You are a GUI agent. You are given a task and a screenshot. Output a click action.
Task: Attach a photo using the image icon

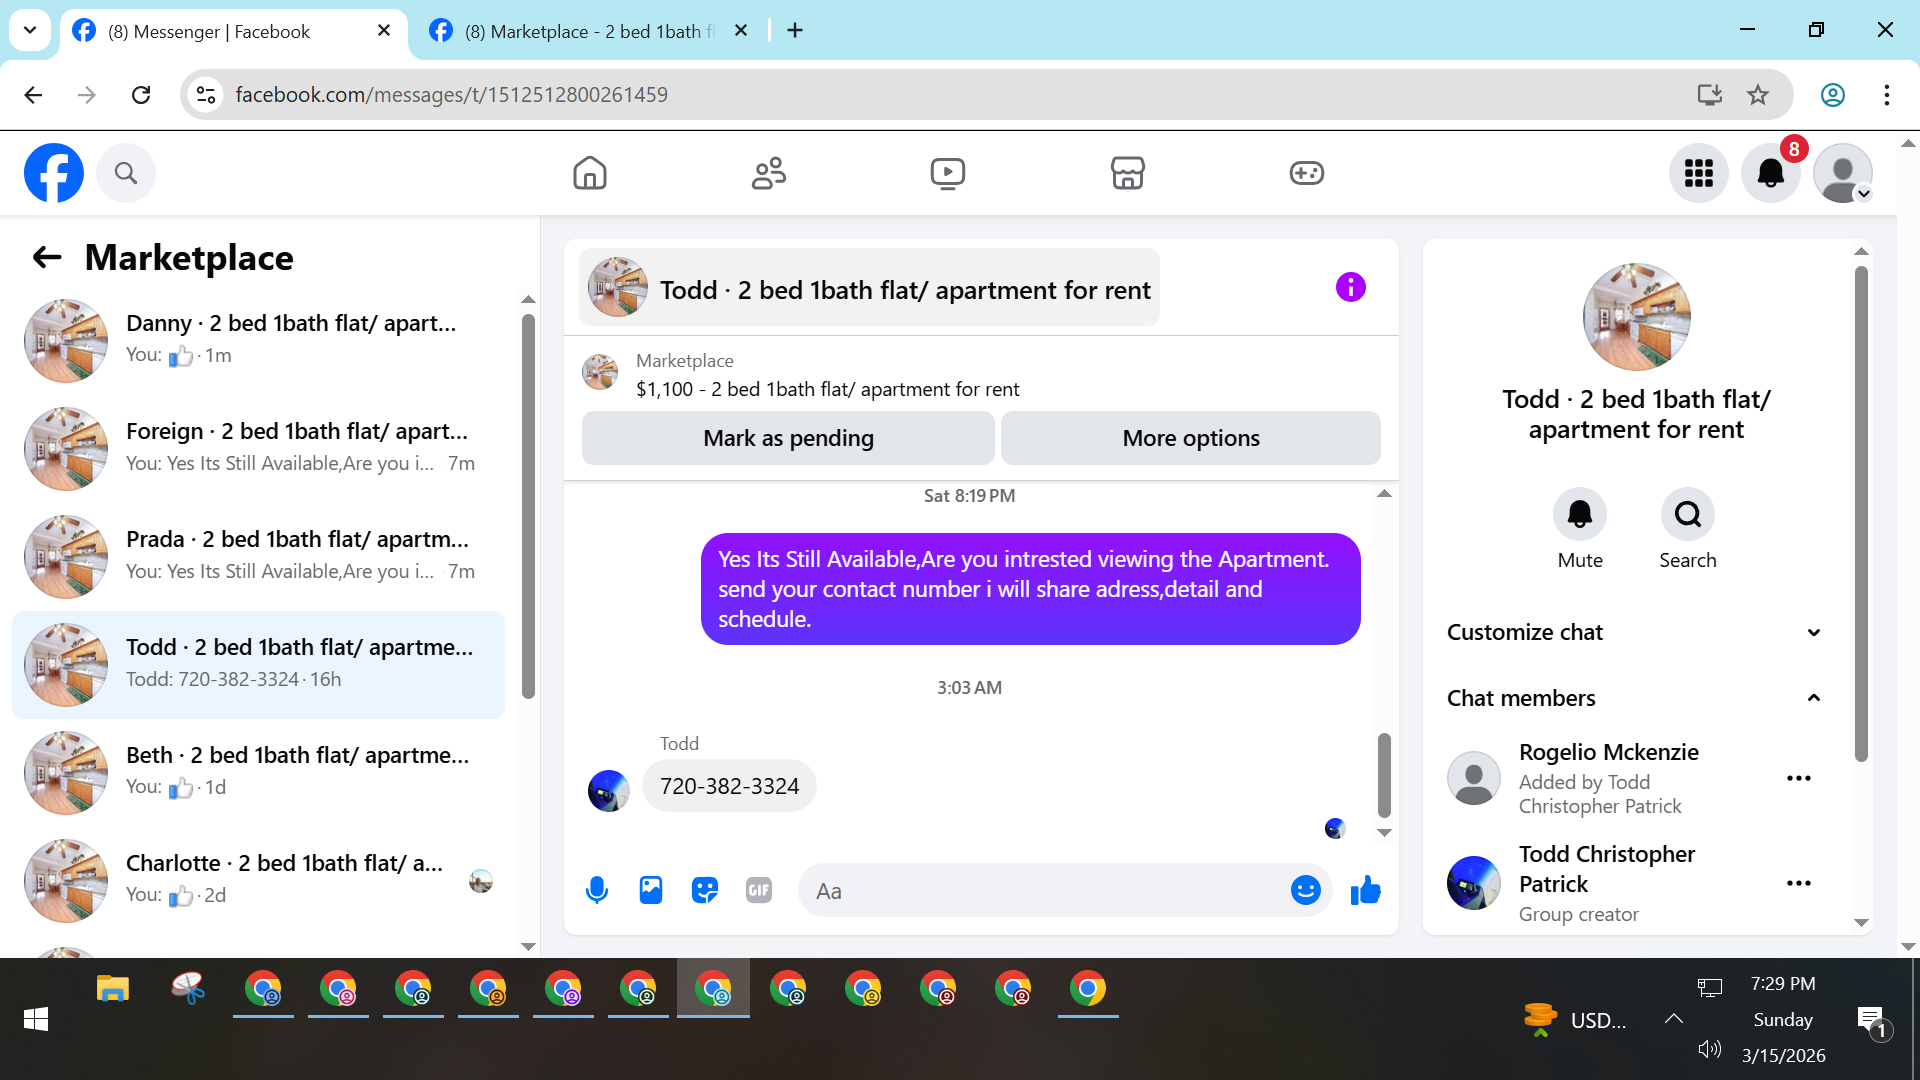[x=651, y=890]
